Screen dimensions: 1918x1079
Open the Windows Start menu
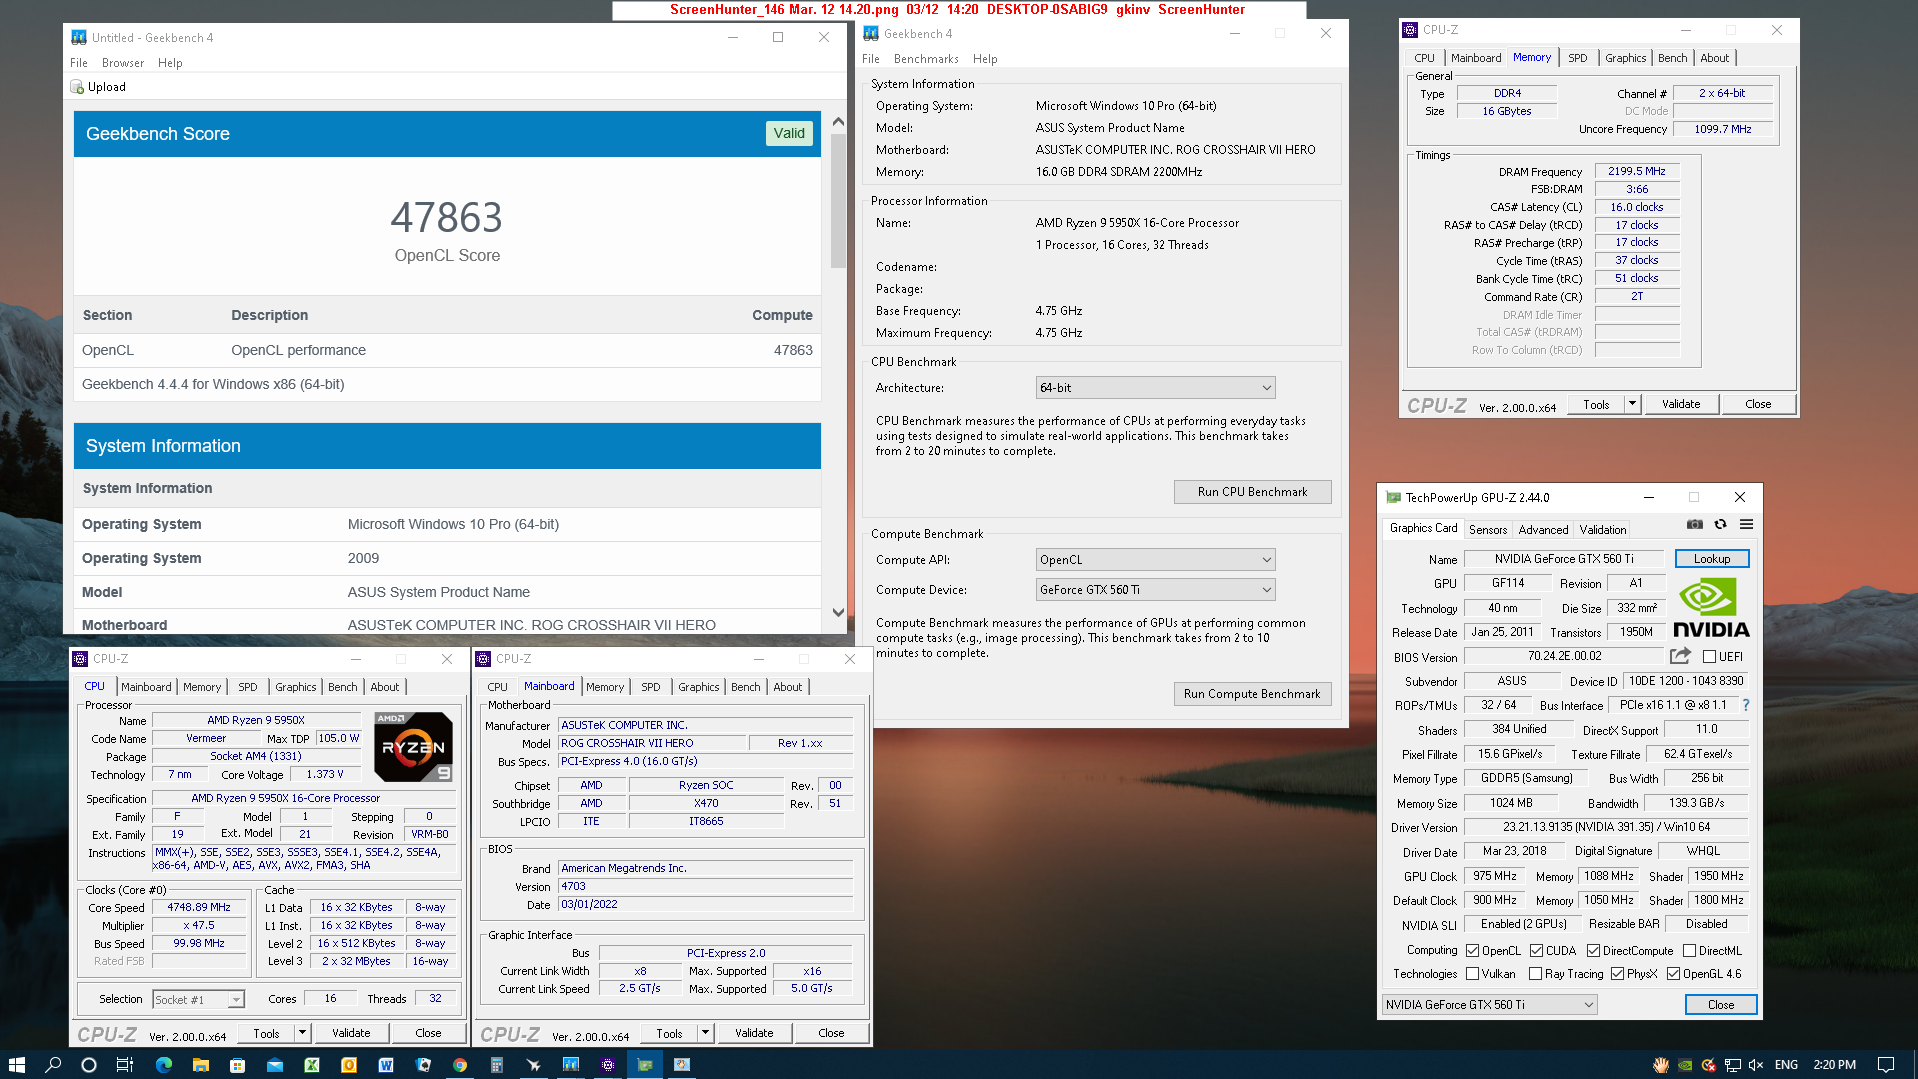(16, 1065)
